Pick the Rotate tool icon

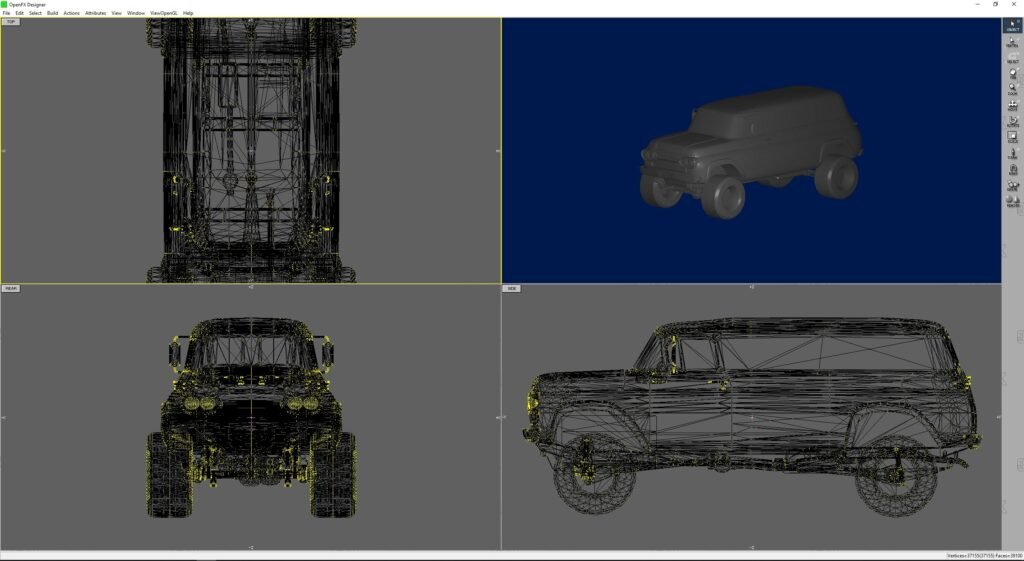coord(1013,121)
